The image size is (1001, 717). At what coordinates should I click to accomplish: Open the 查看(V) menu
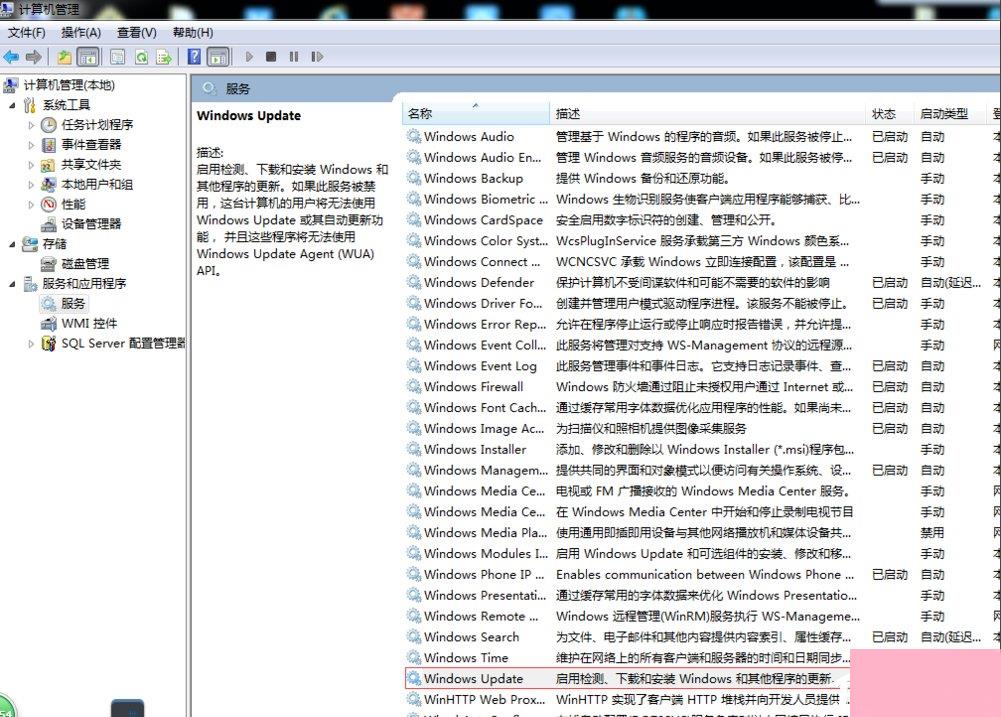[137, 33]
